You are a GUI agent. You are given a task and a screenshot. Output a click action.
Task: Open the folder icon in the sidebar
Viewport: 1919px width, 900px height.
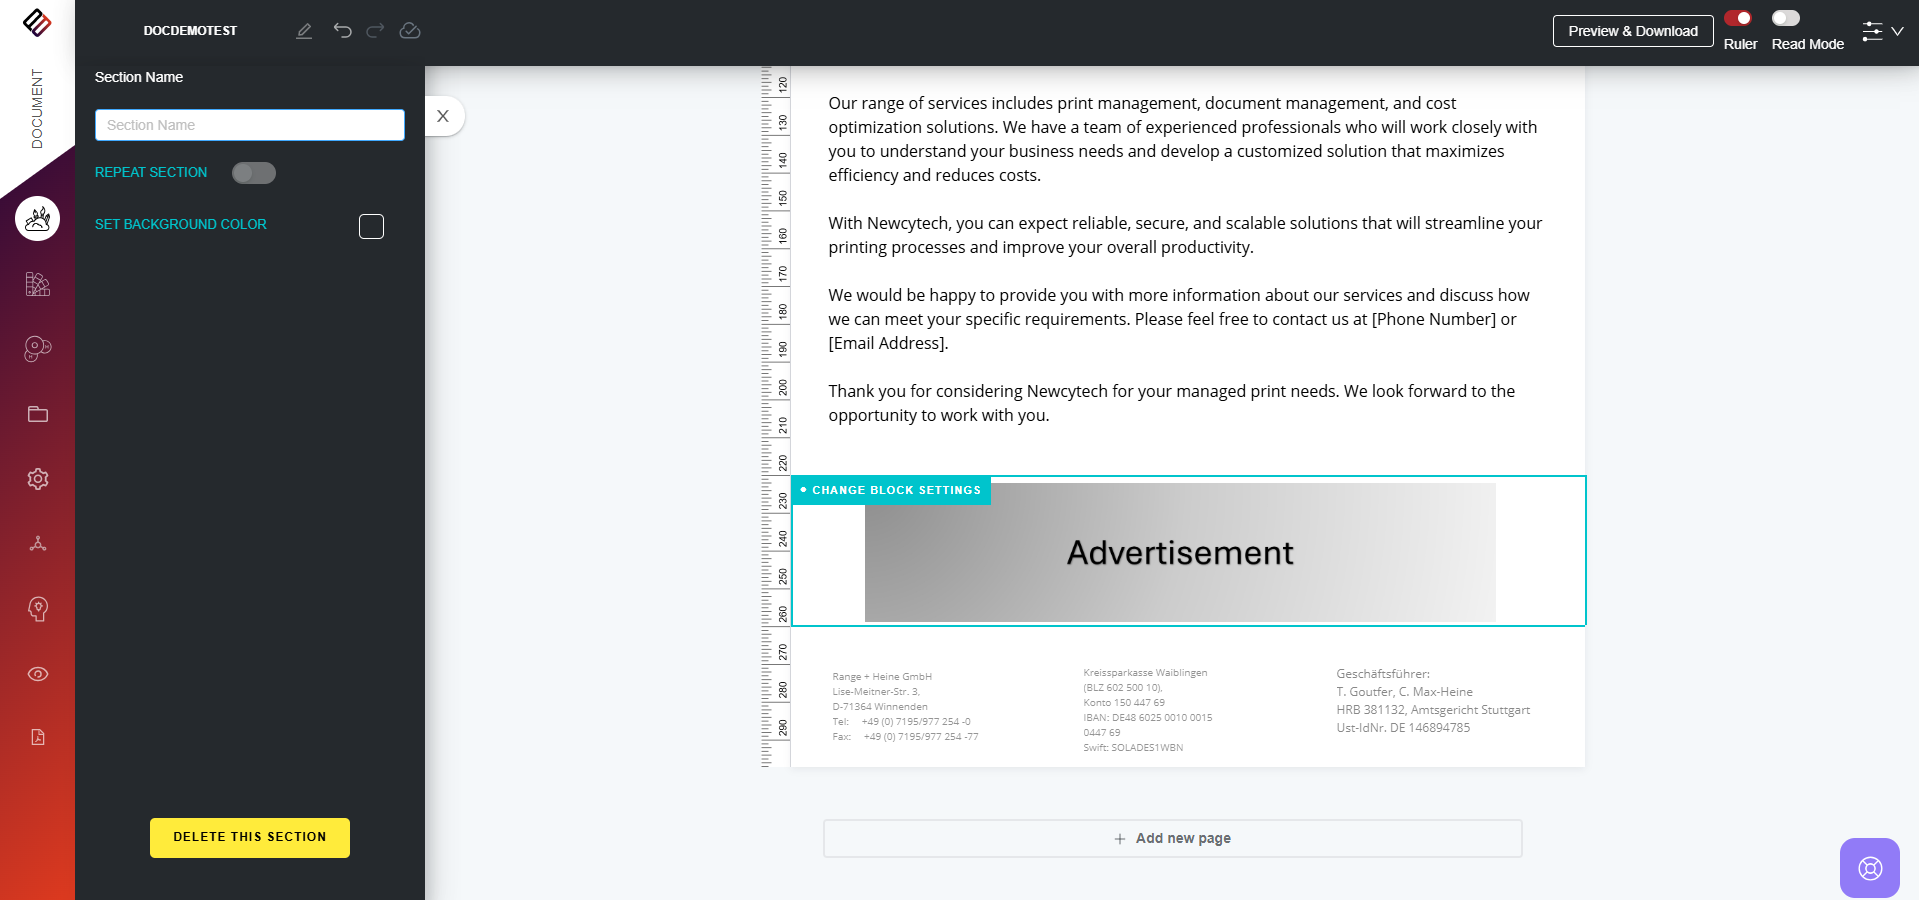pyautogui.click(x=37, y=414)
